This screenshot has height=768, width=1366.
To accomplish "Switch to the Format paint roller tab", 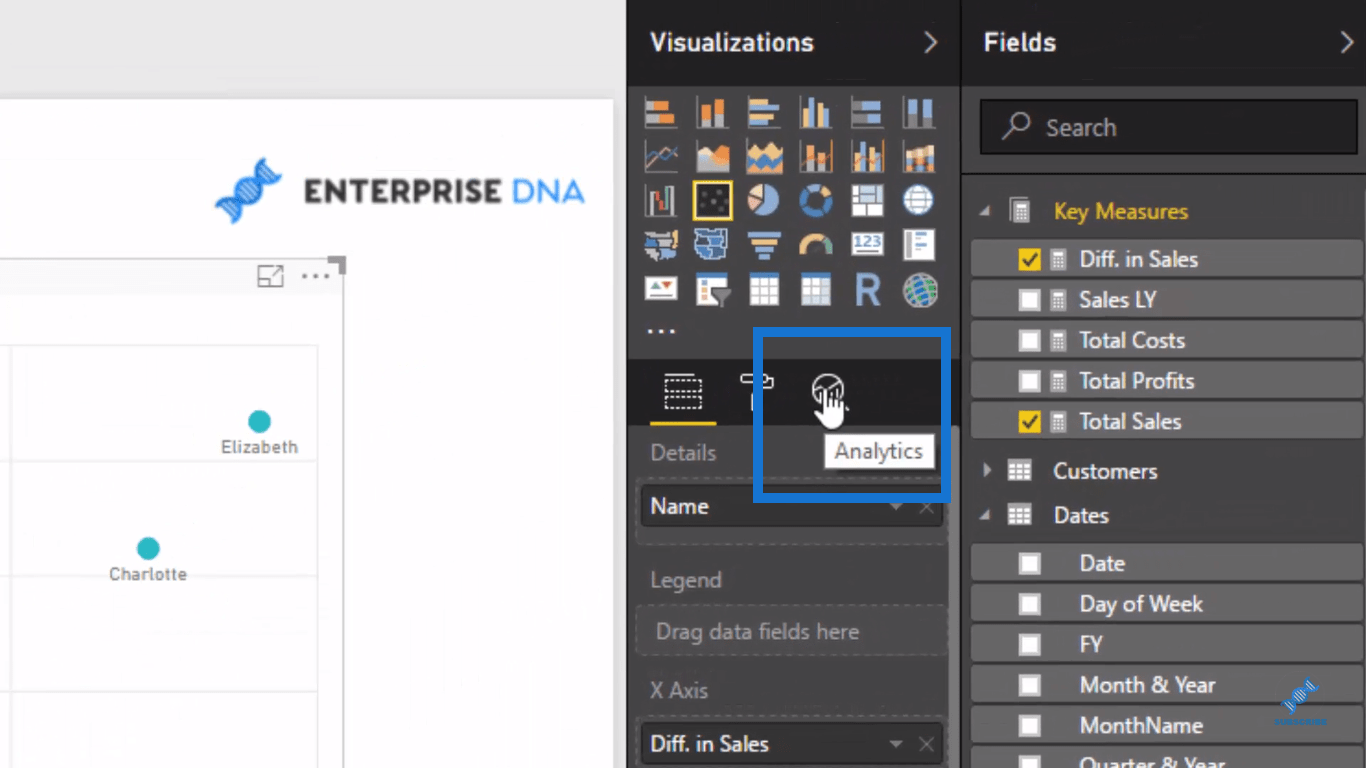I will click(756, 391).
